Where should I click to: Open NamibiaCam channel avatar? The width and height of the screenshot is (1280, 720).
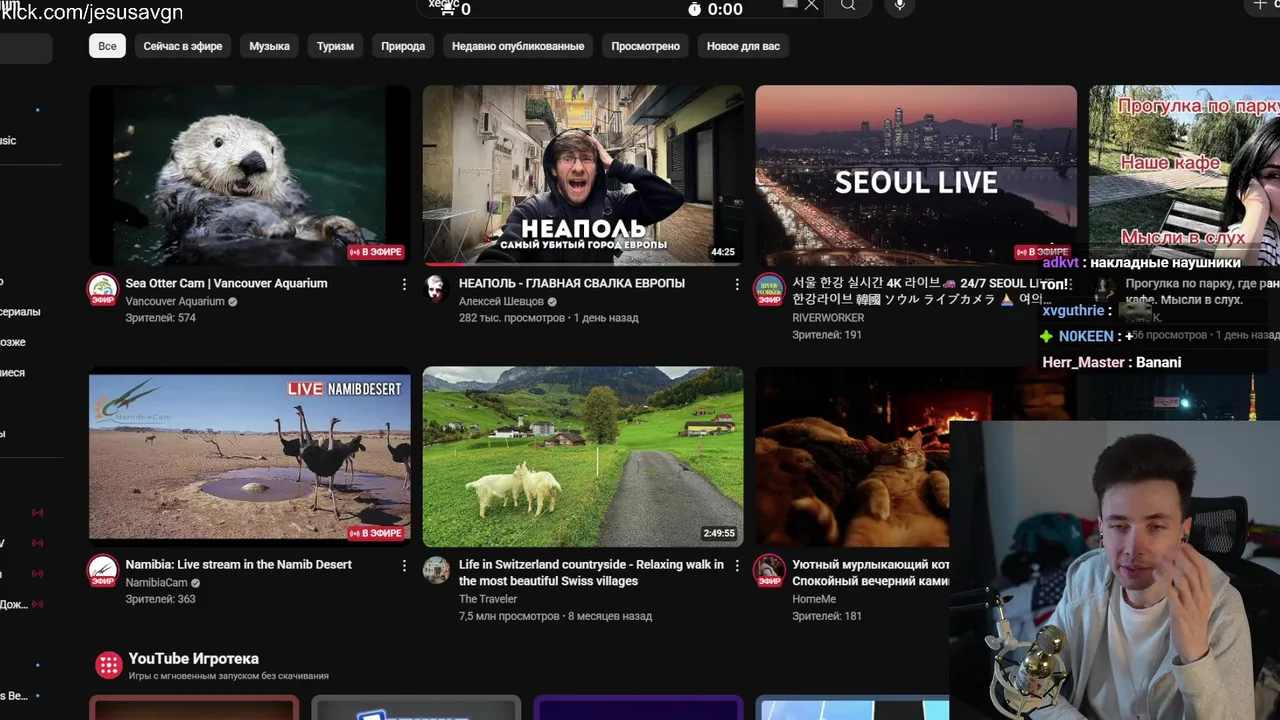pos(102,570)
